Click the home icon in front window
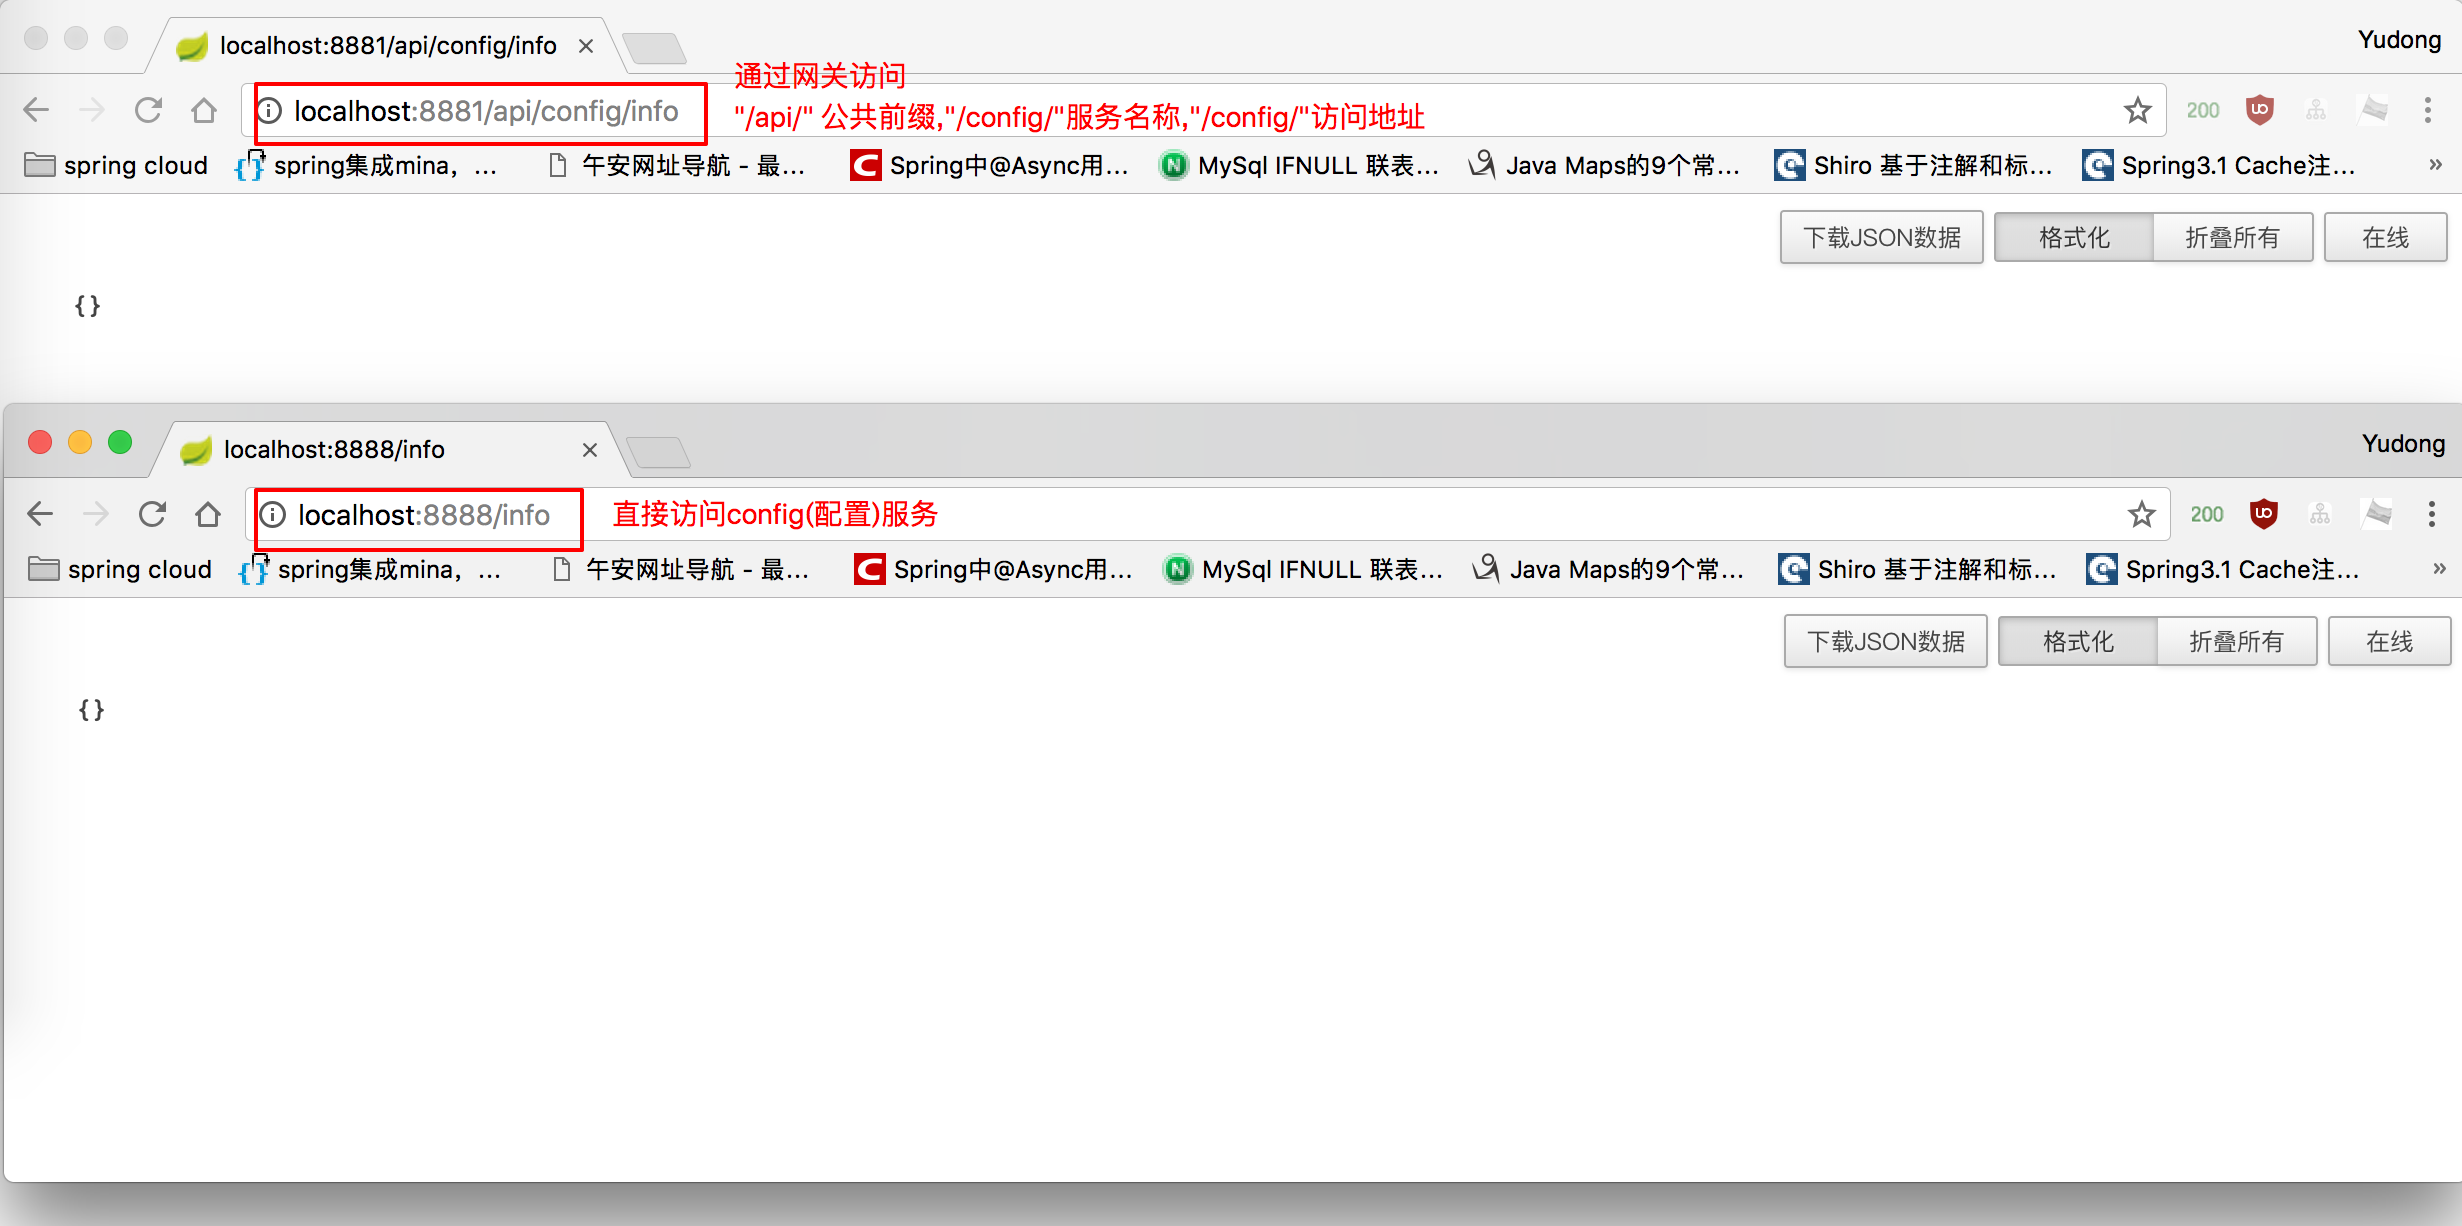Screen dimensions: 2462x1226 (x=208, y=514)
